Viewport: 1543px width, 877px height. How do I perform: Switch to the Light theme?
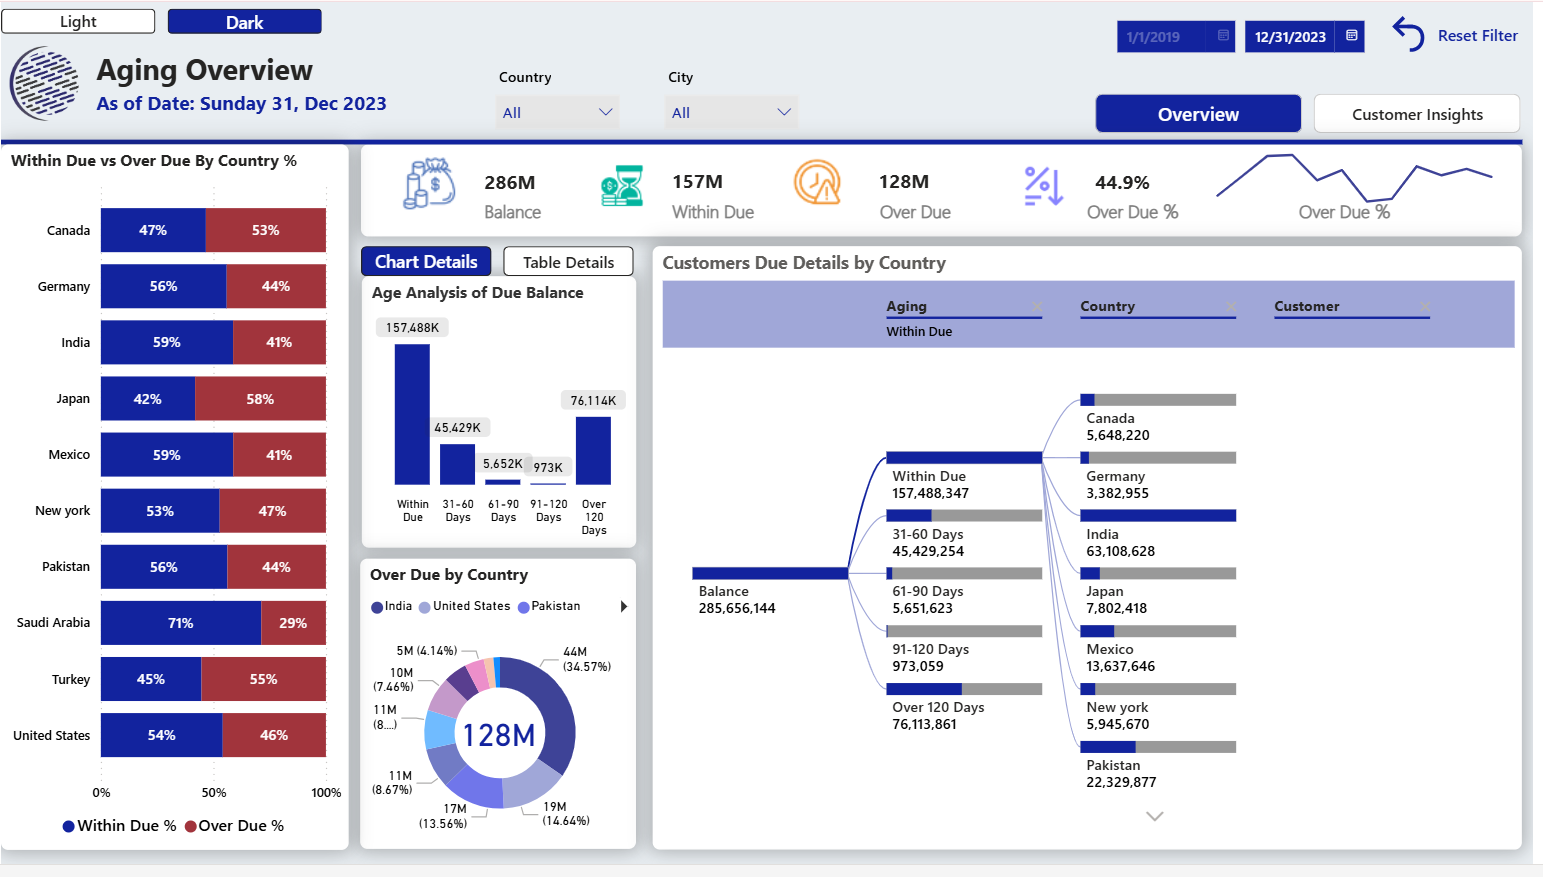click(78, 20)
